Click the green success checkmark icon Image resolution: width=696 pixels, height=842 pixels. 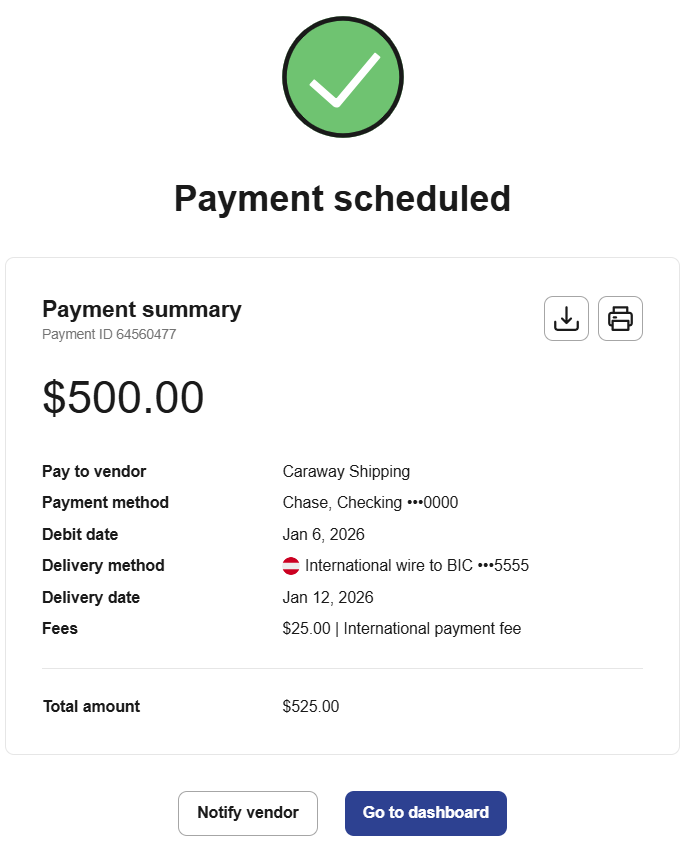(343, 77)
